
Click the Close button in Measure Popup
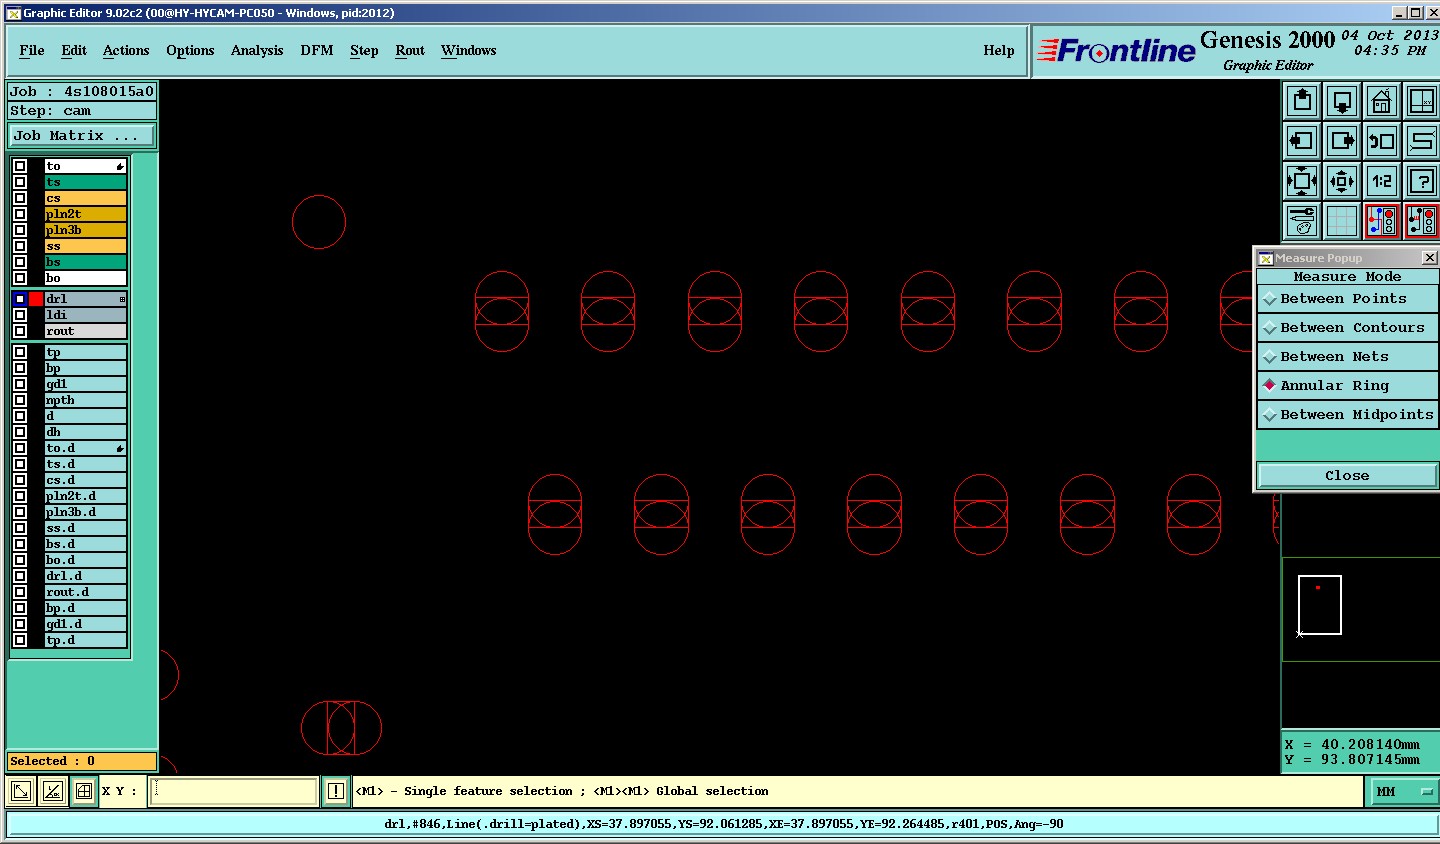(x=1347, y=476)
